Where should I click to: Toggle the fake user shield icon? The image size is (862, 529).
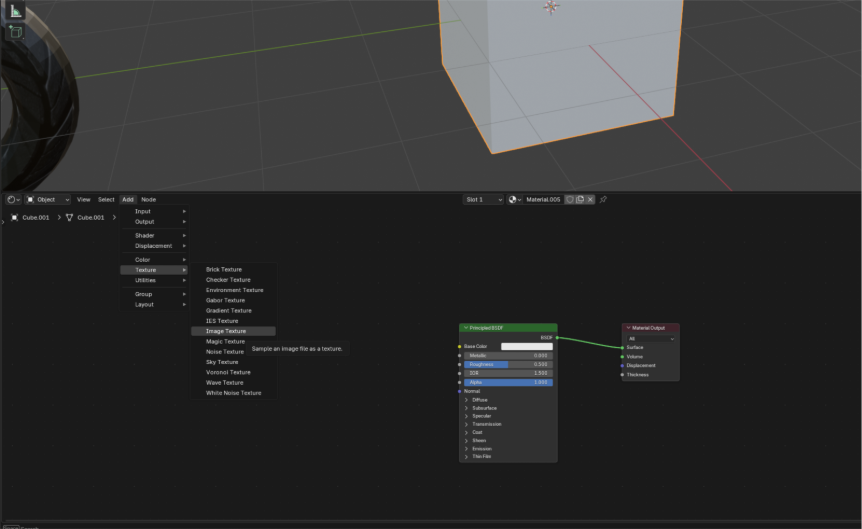click(570, 199)
